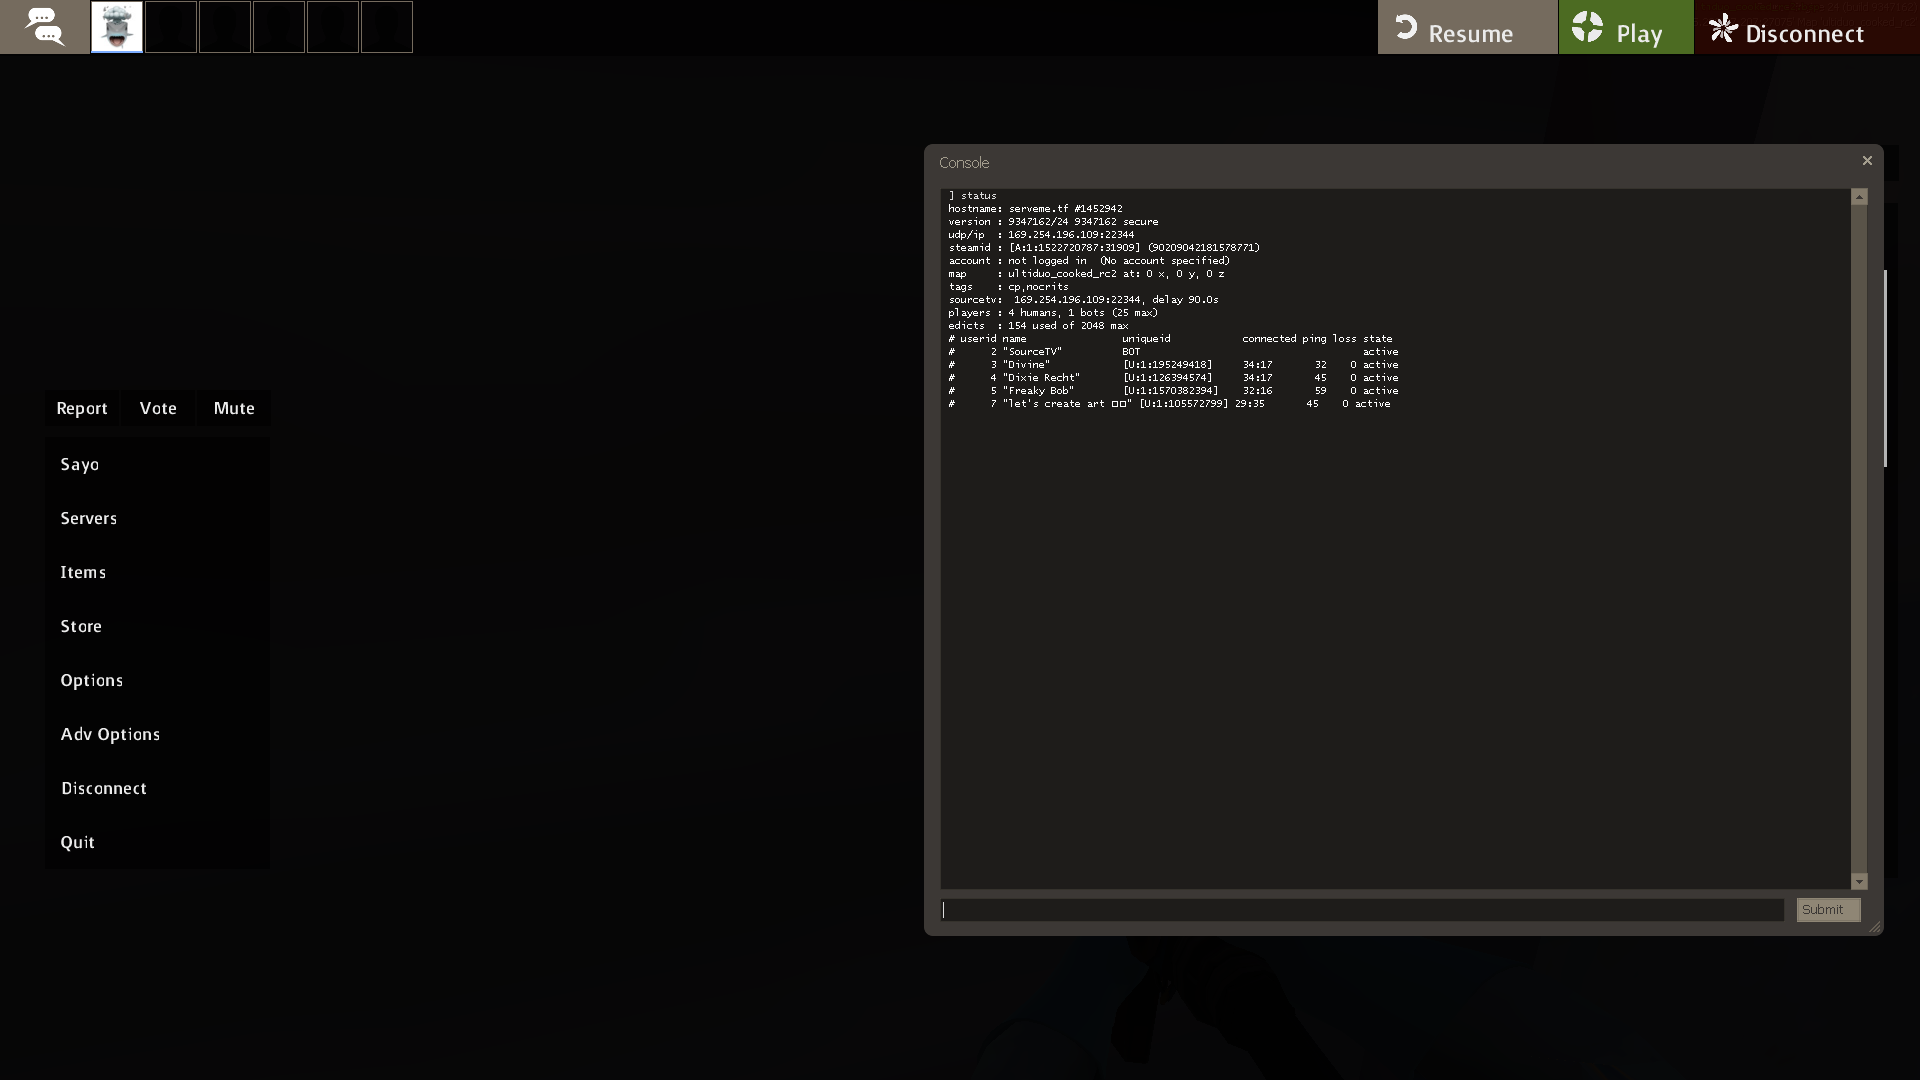Open the Report menu

(82, 408)
